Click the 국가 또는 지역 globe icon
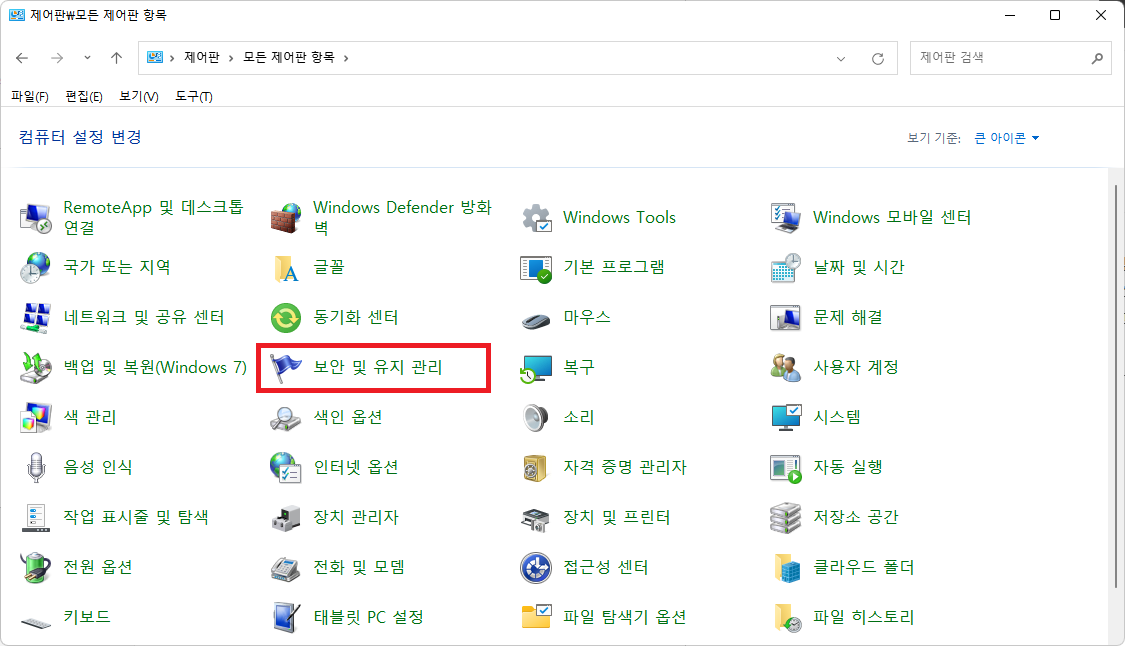 [35, 268]
